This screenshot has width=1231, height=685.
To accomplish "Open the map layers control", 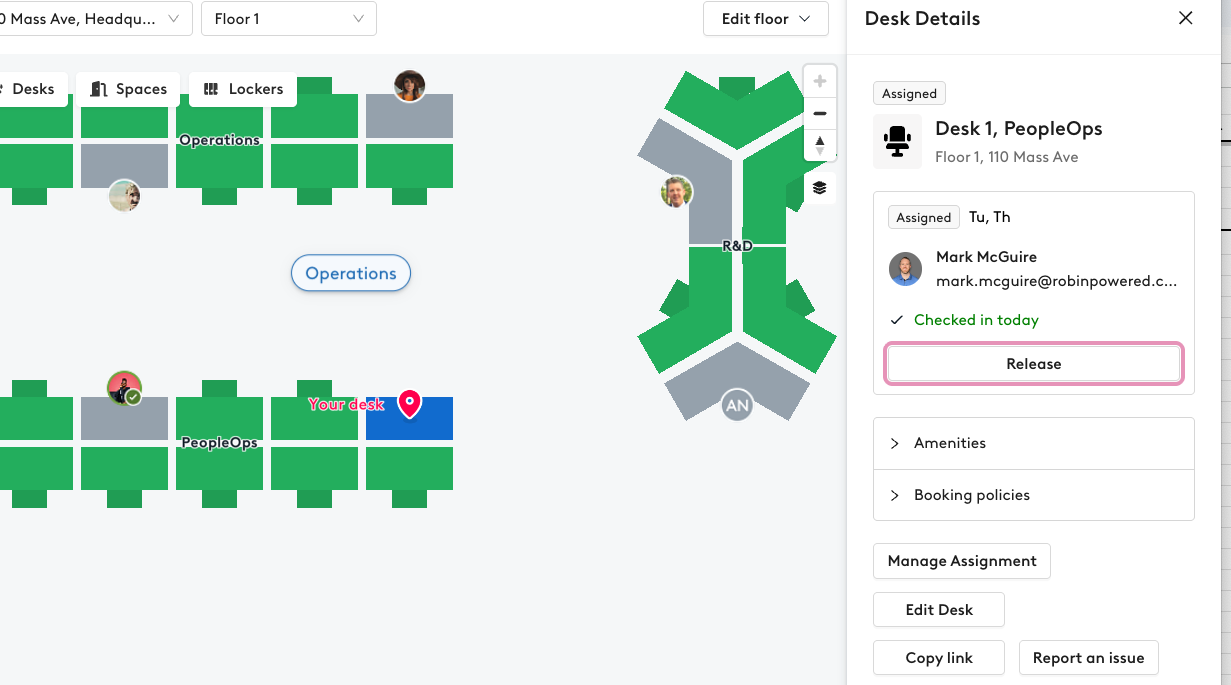I will click(x=819, y=187).
